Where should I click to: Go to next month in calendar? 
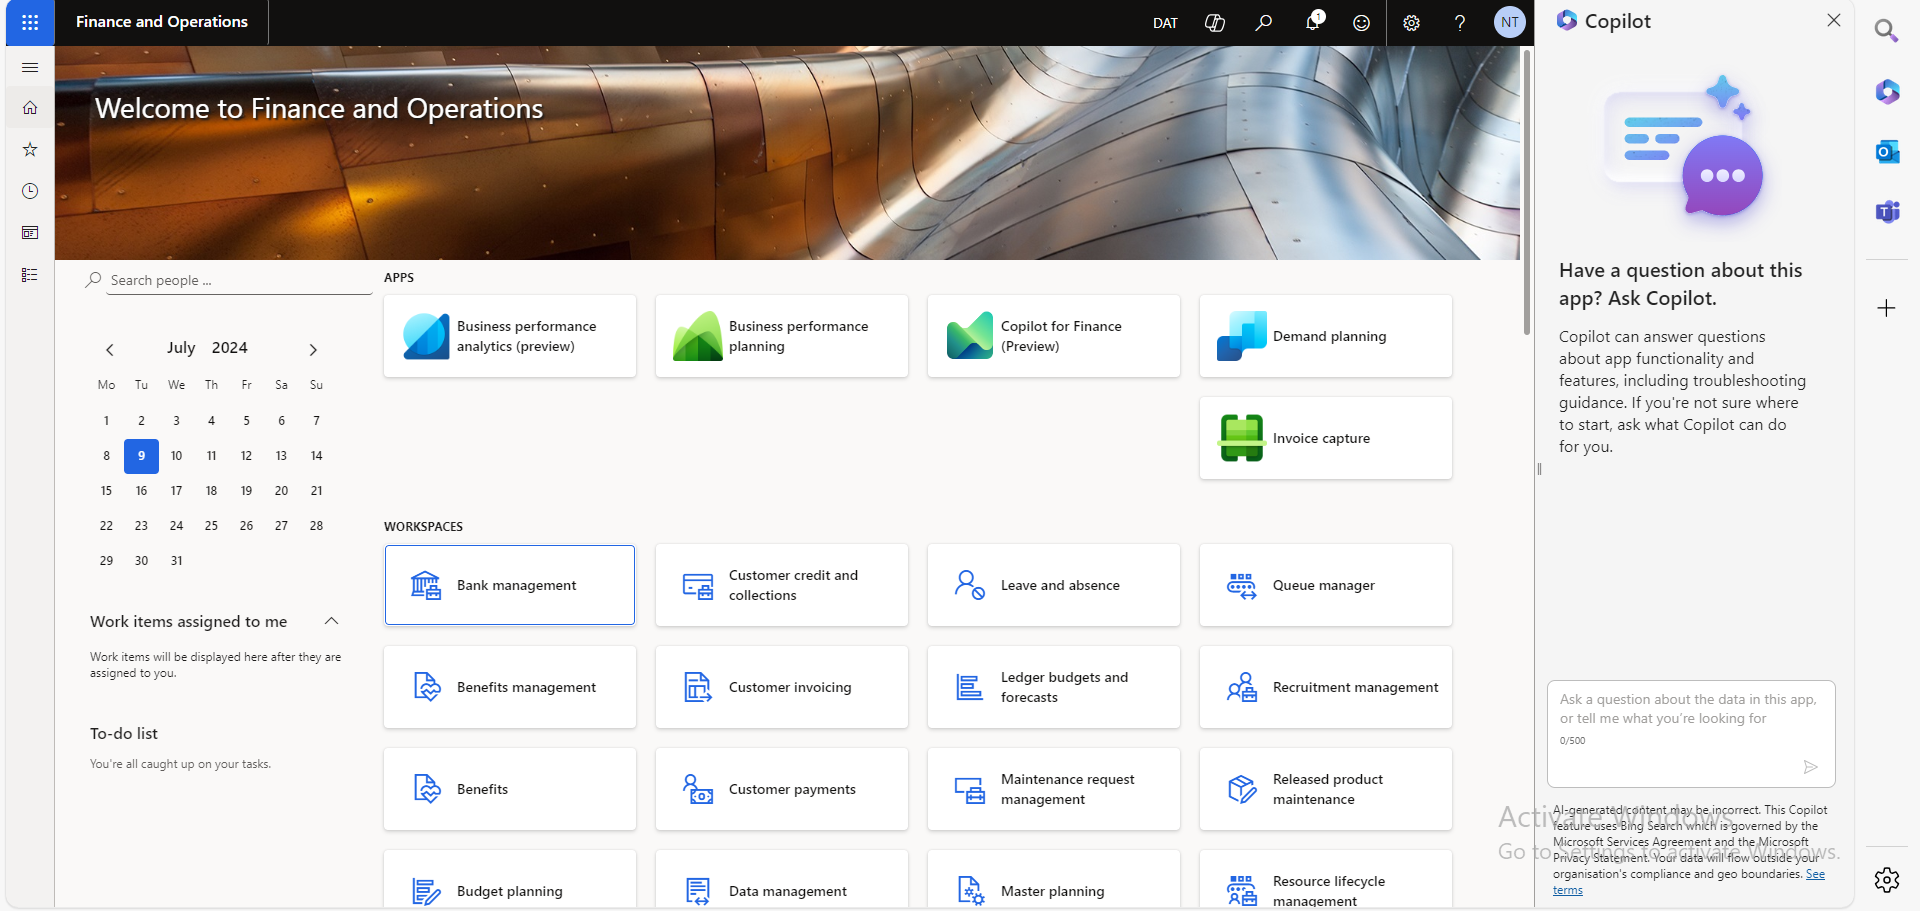coord(313,349)
